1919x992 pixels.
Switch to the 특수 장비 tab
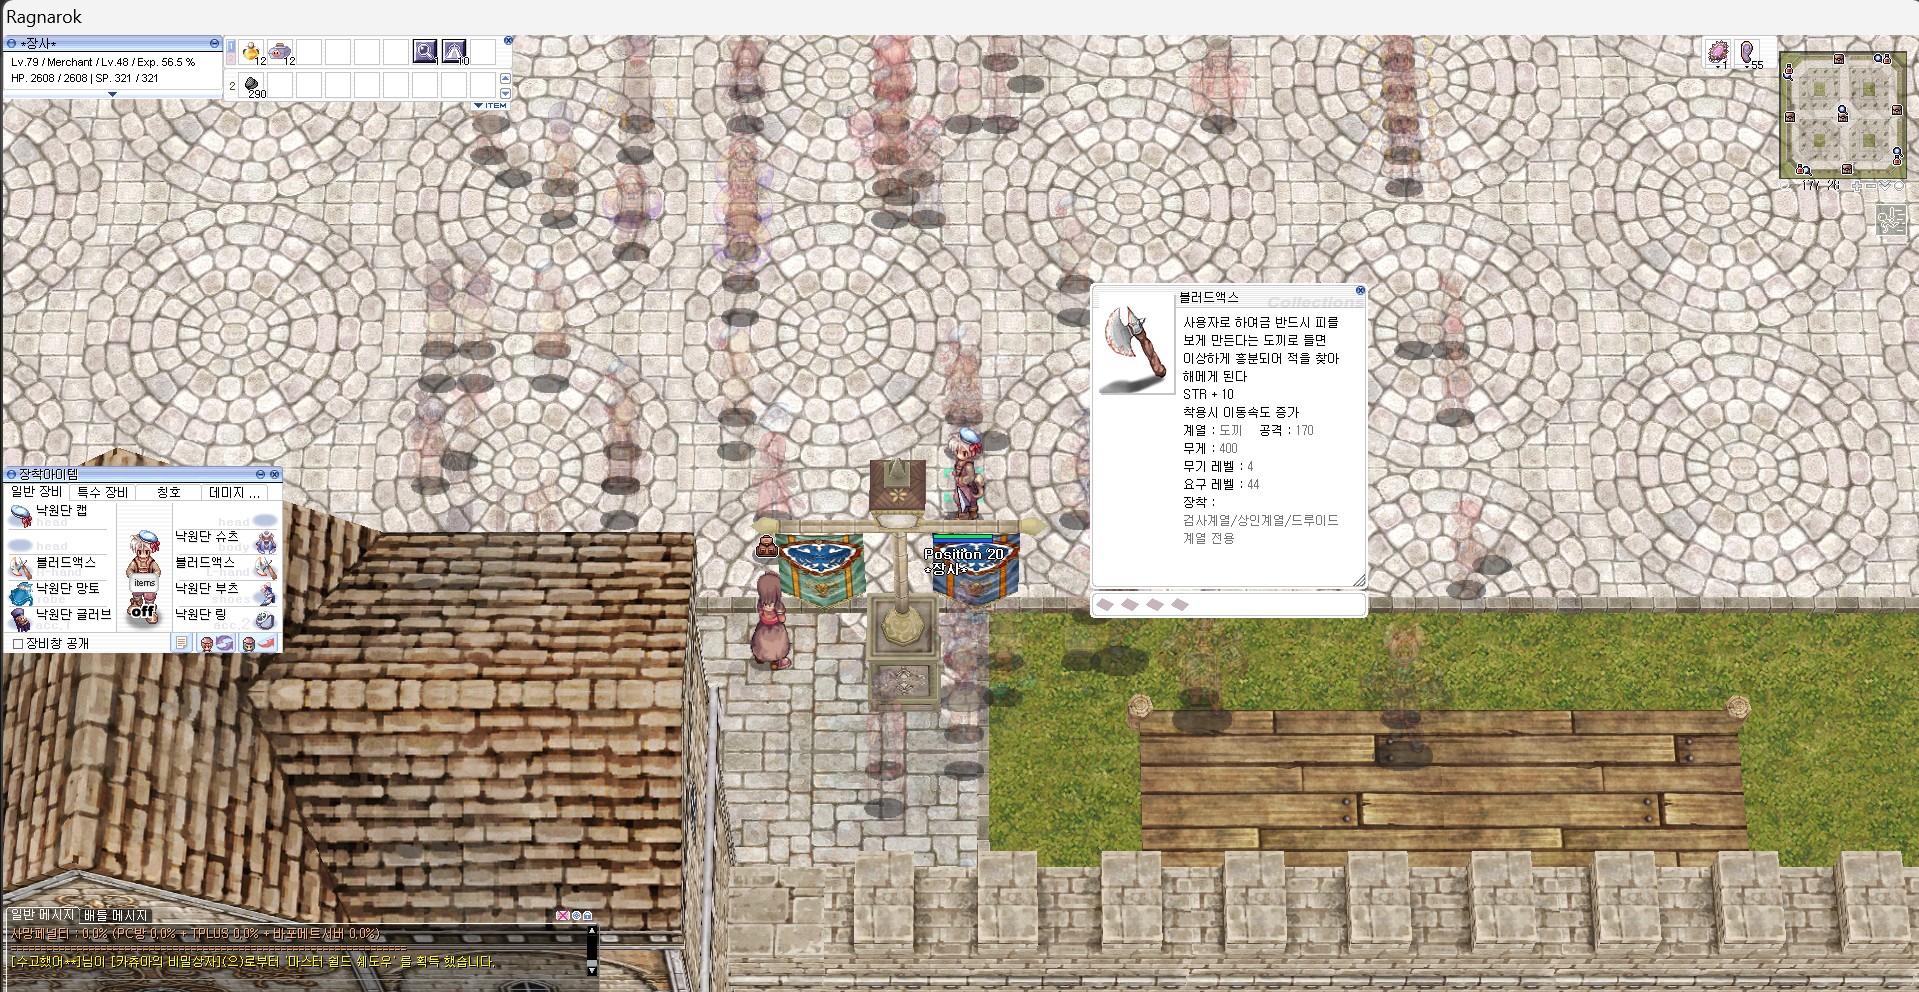click(x=103, y=492)
